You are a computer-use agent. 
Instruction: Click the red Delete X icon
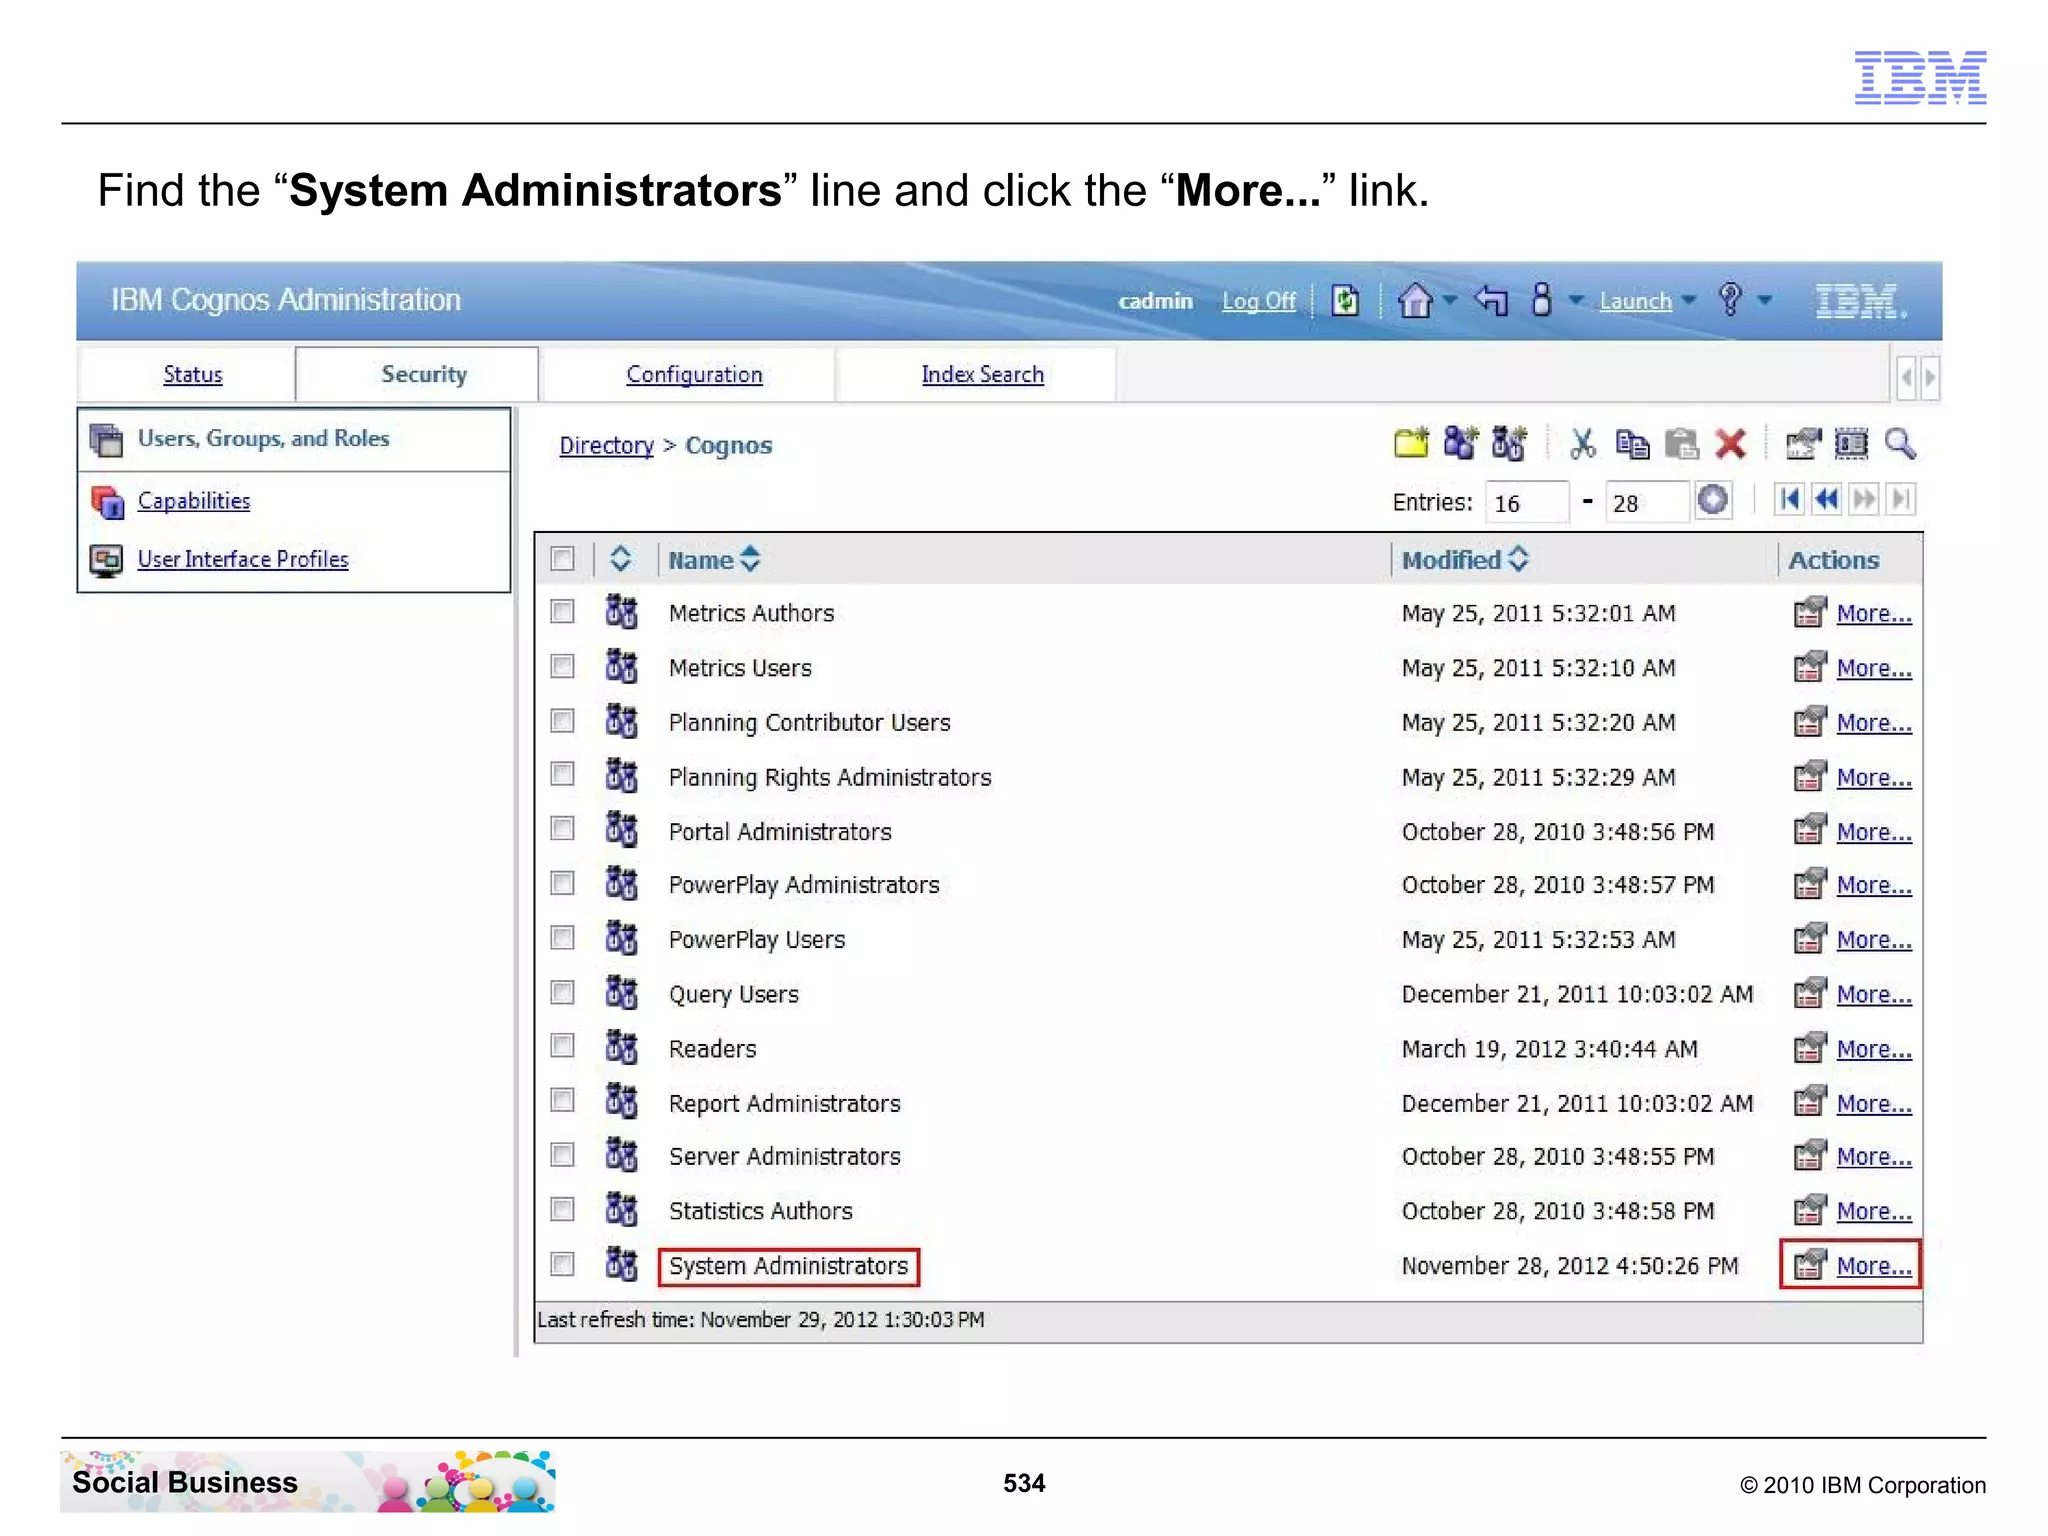(x=1730, y=443)
